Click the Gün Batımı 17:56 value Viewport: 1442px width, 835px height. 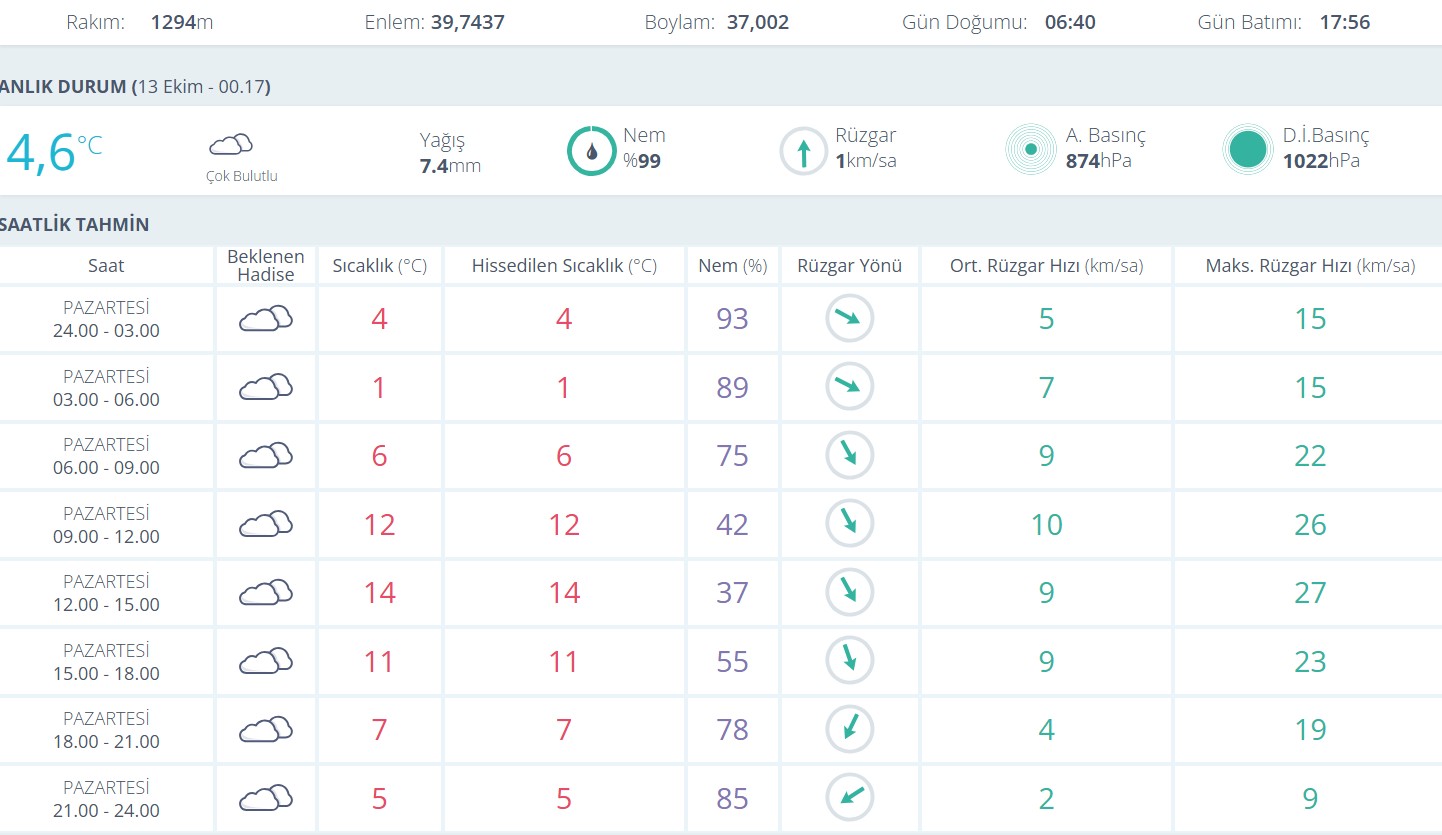pyautogui.click(x=1344, y=22)
